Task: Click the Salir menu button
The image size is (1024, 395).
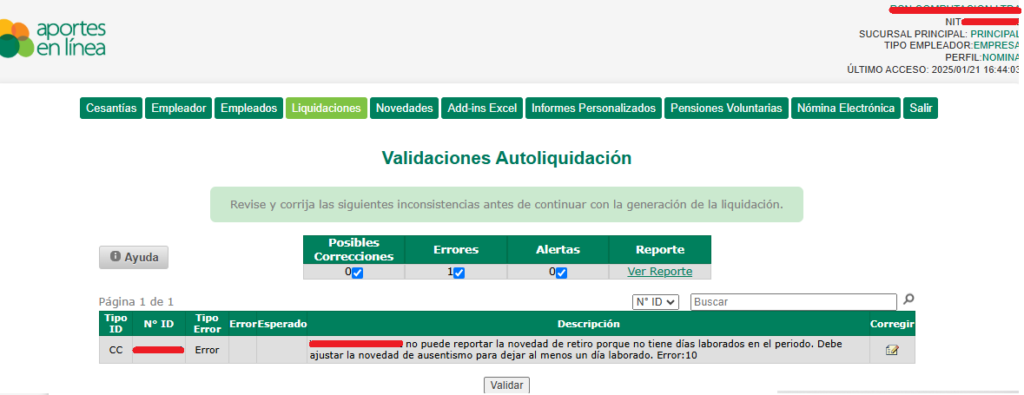Action: coord(920,108)
